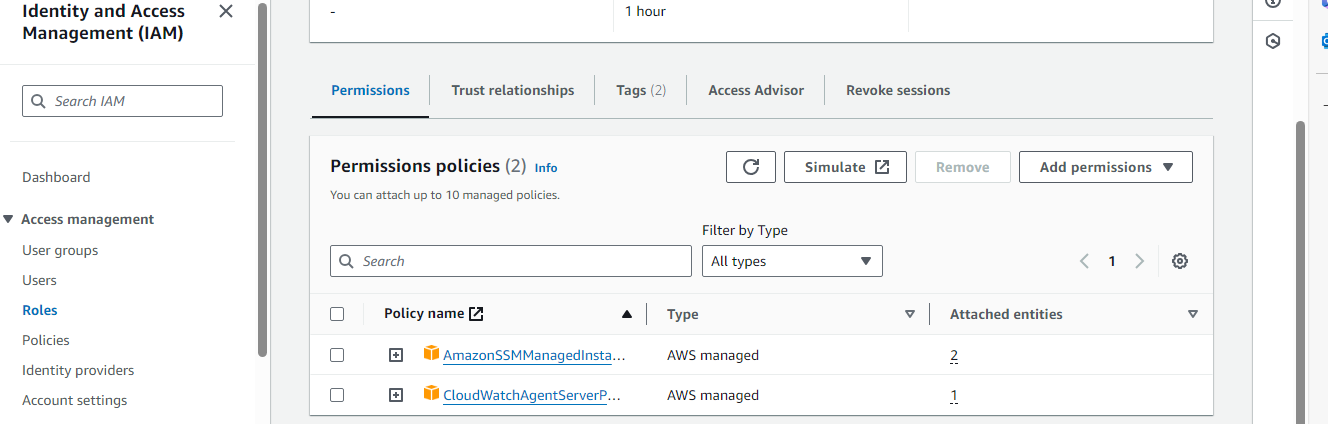Collapse the Access management section
Viewport: 1328px width, 424px height.
pyautogui.click(x=9, y=219)
